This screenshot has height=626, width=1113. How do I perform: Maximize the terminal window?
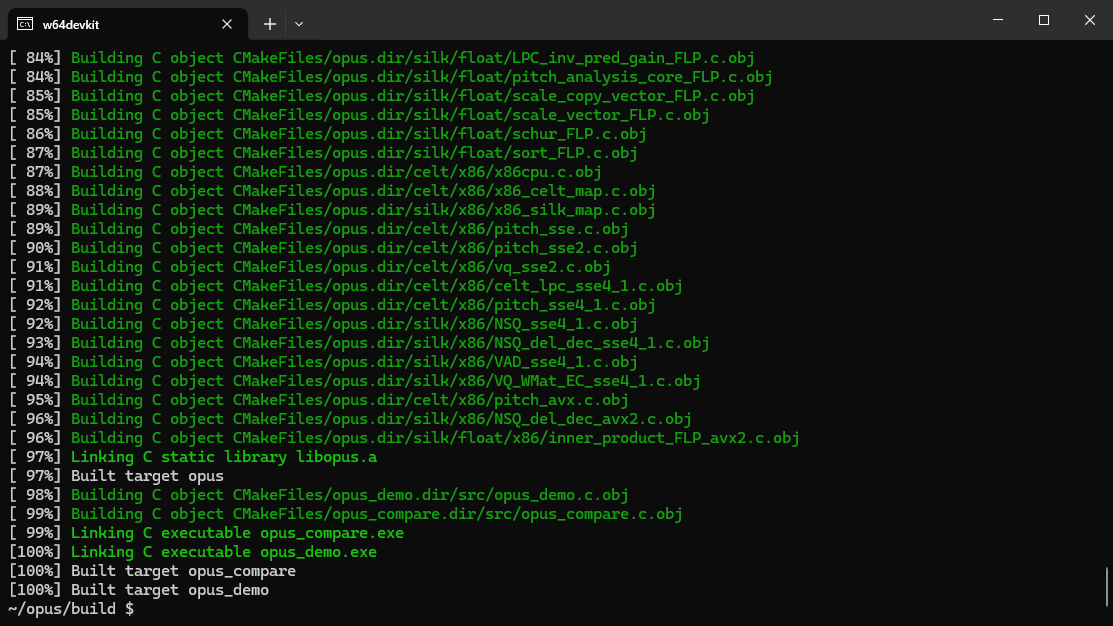(x=1043, y=20)
